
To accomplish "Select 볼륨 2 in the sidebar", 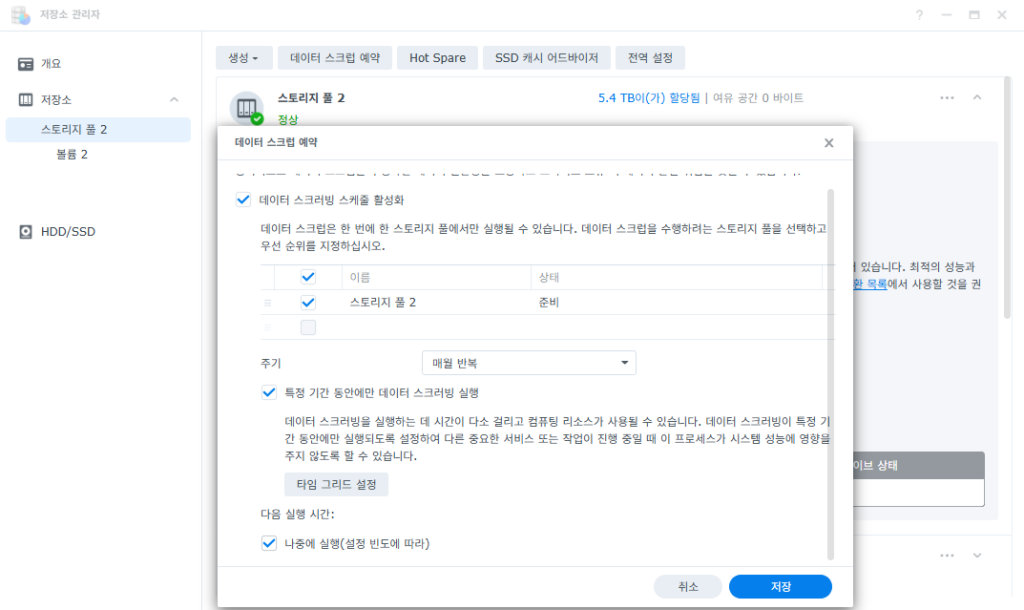I will (72, 155).
